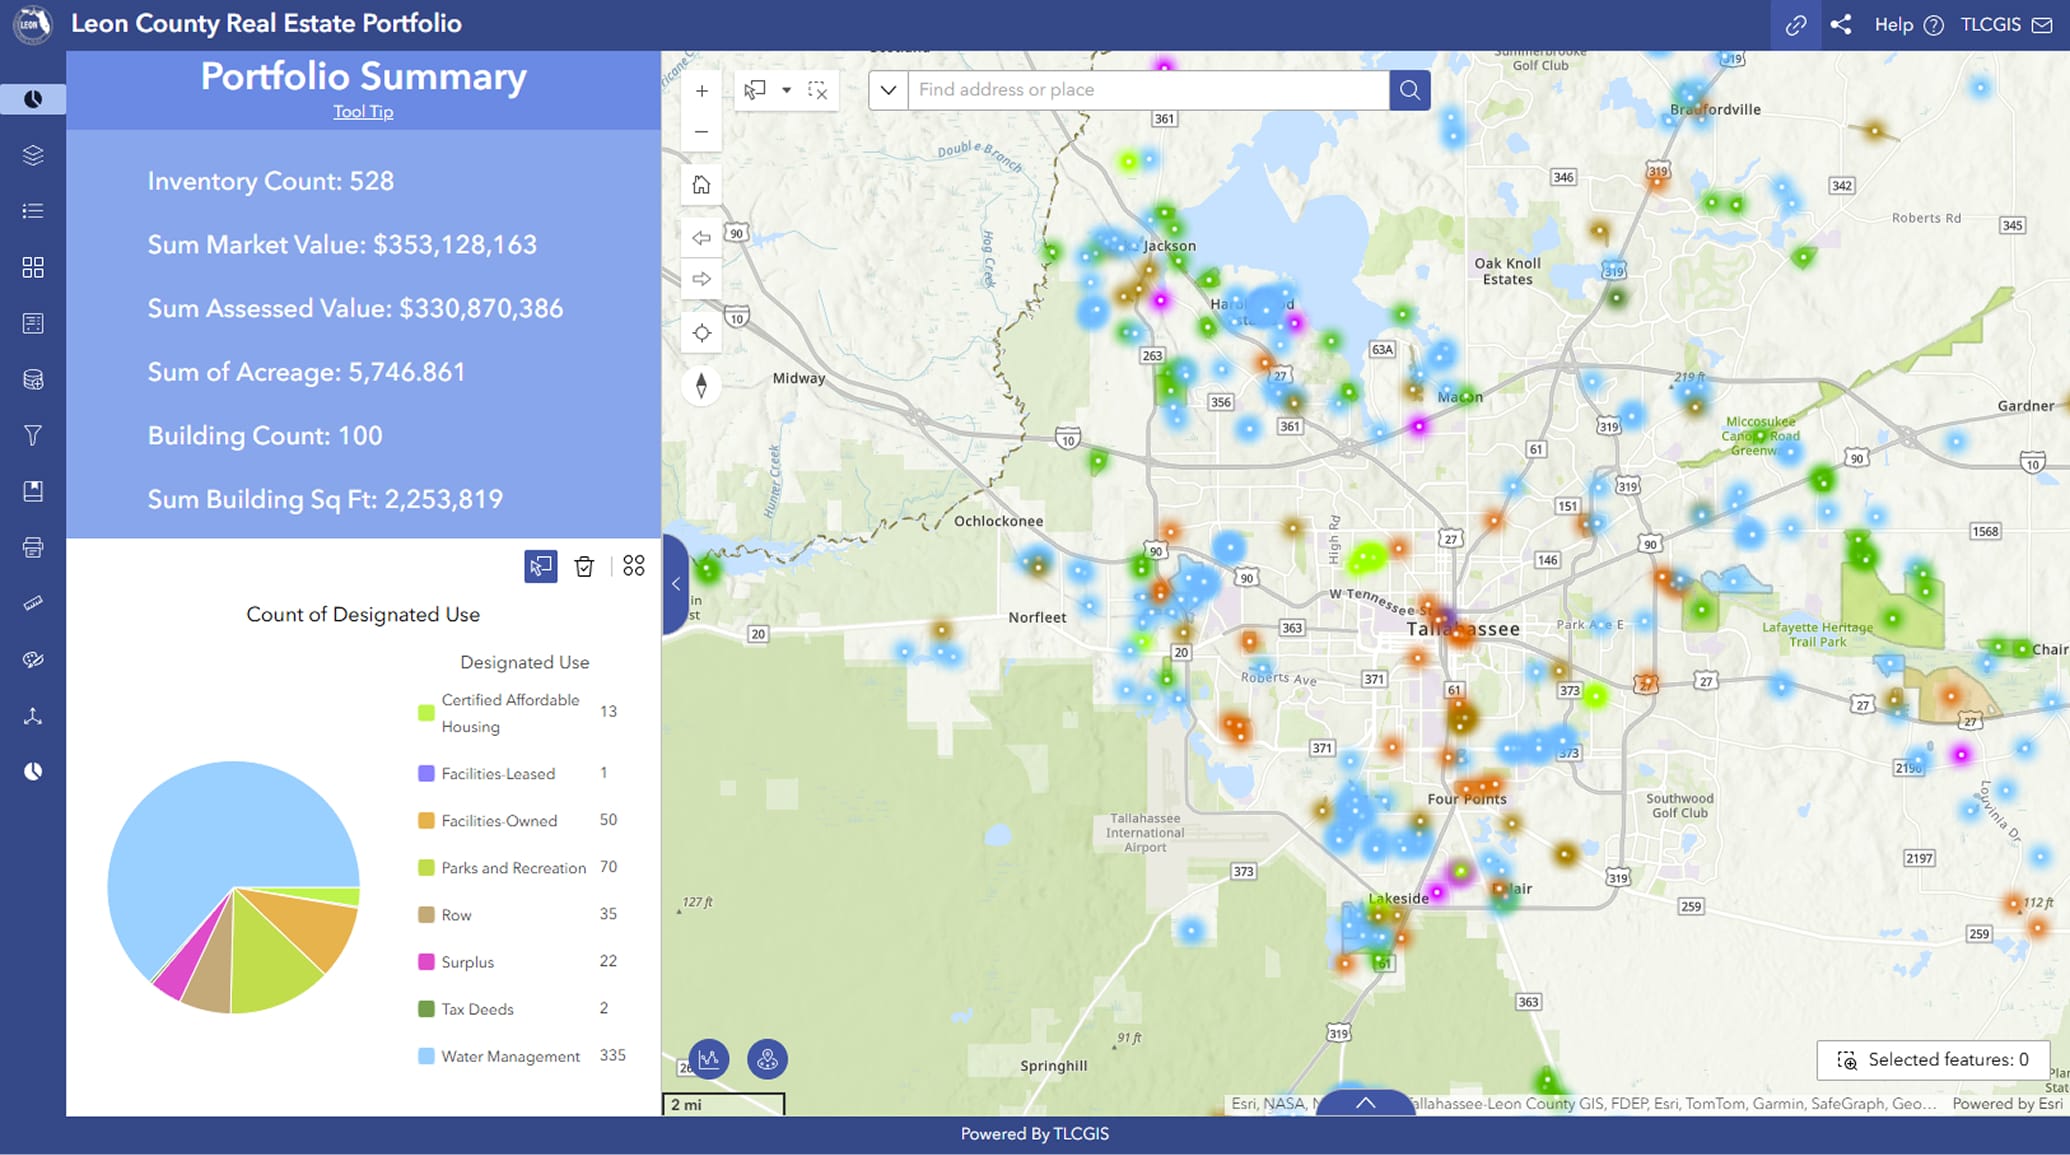Open the print widget in sidebar
The width and height of the screenshot is (2070, 1155).
coord(33,547)
